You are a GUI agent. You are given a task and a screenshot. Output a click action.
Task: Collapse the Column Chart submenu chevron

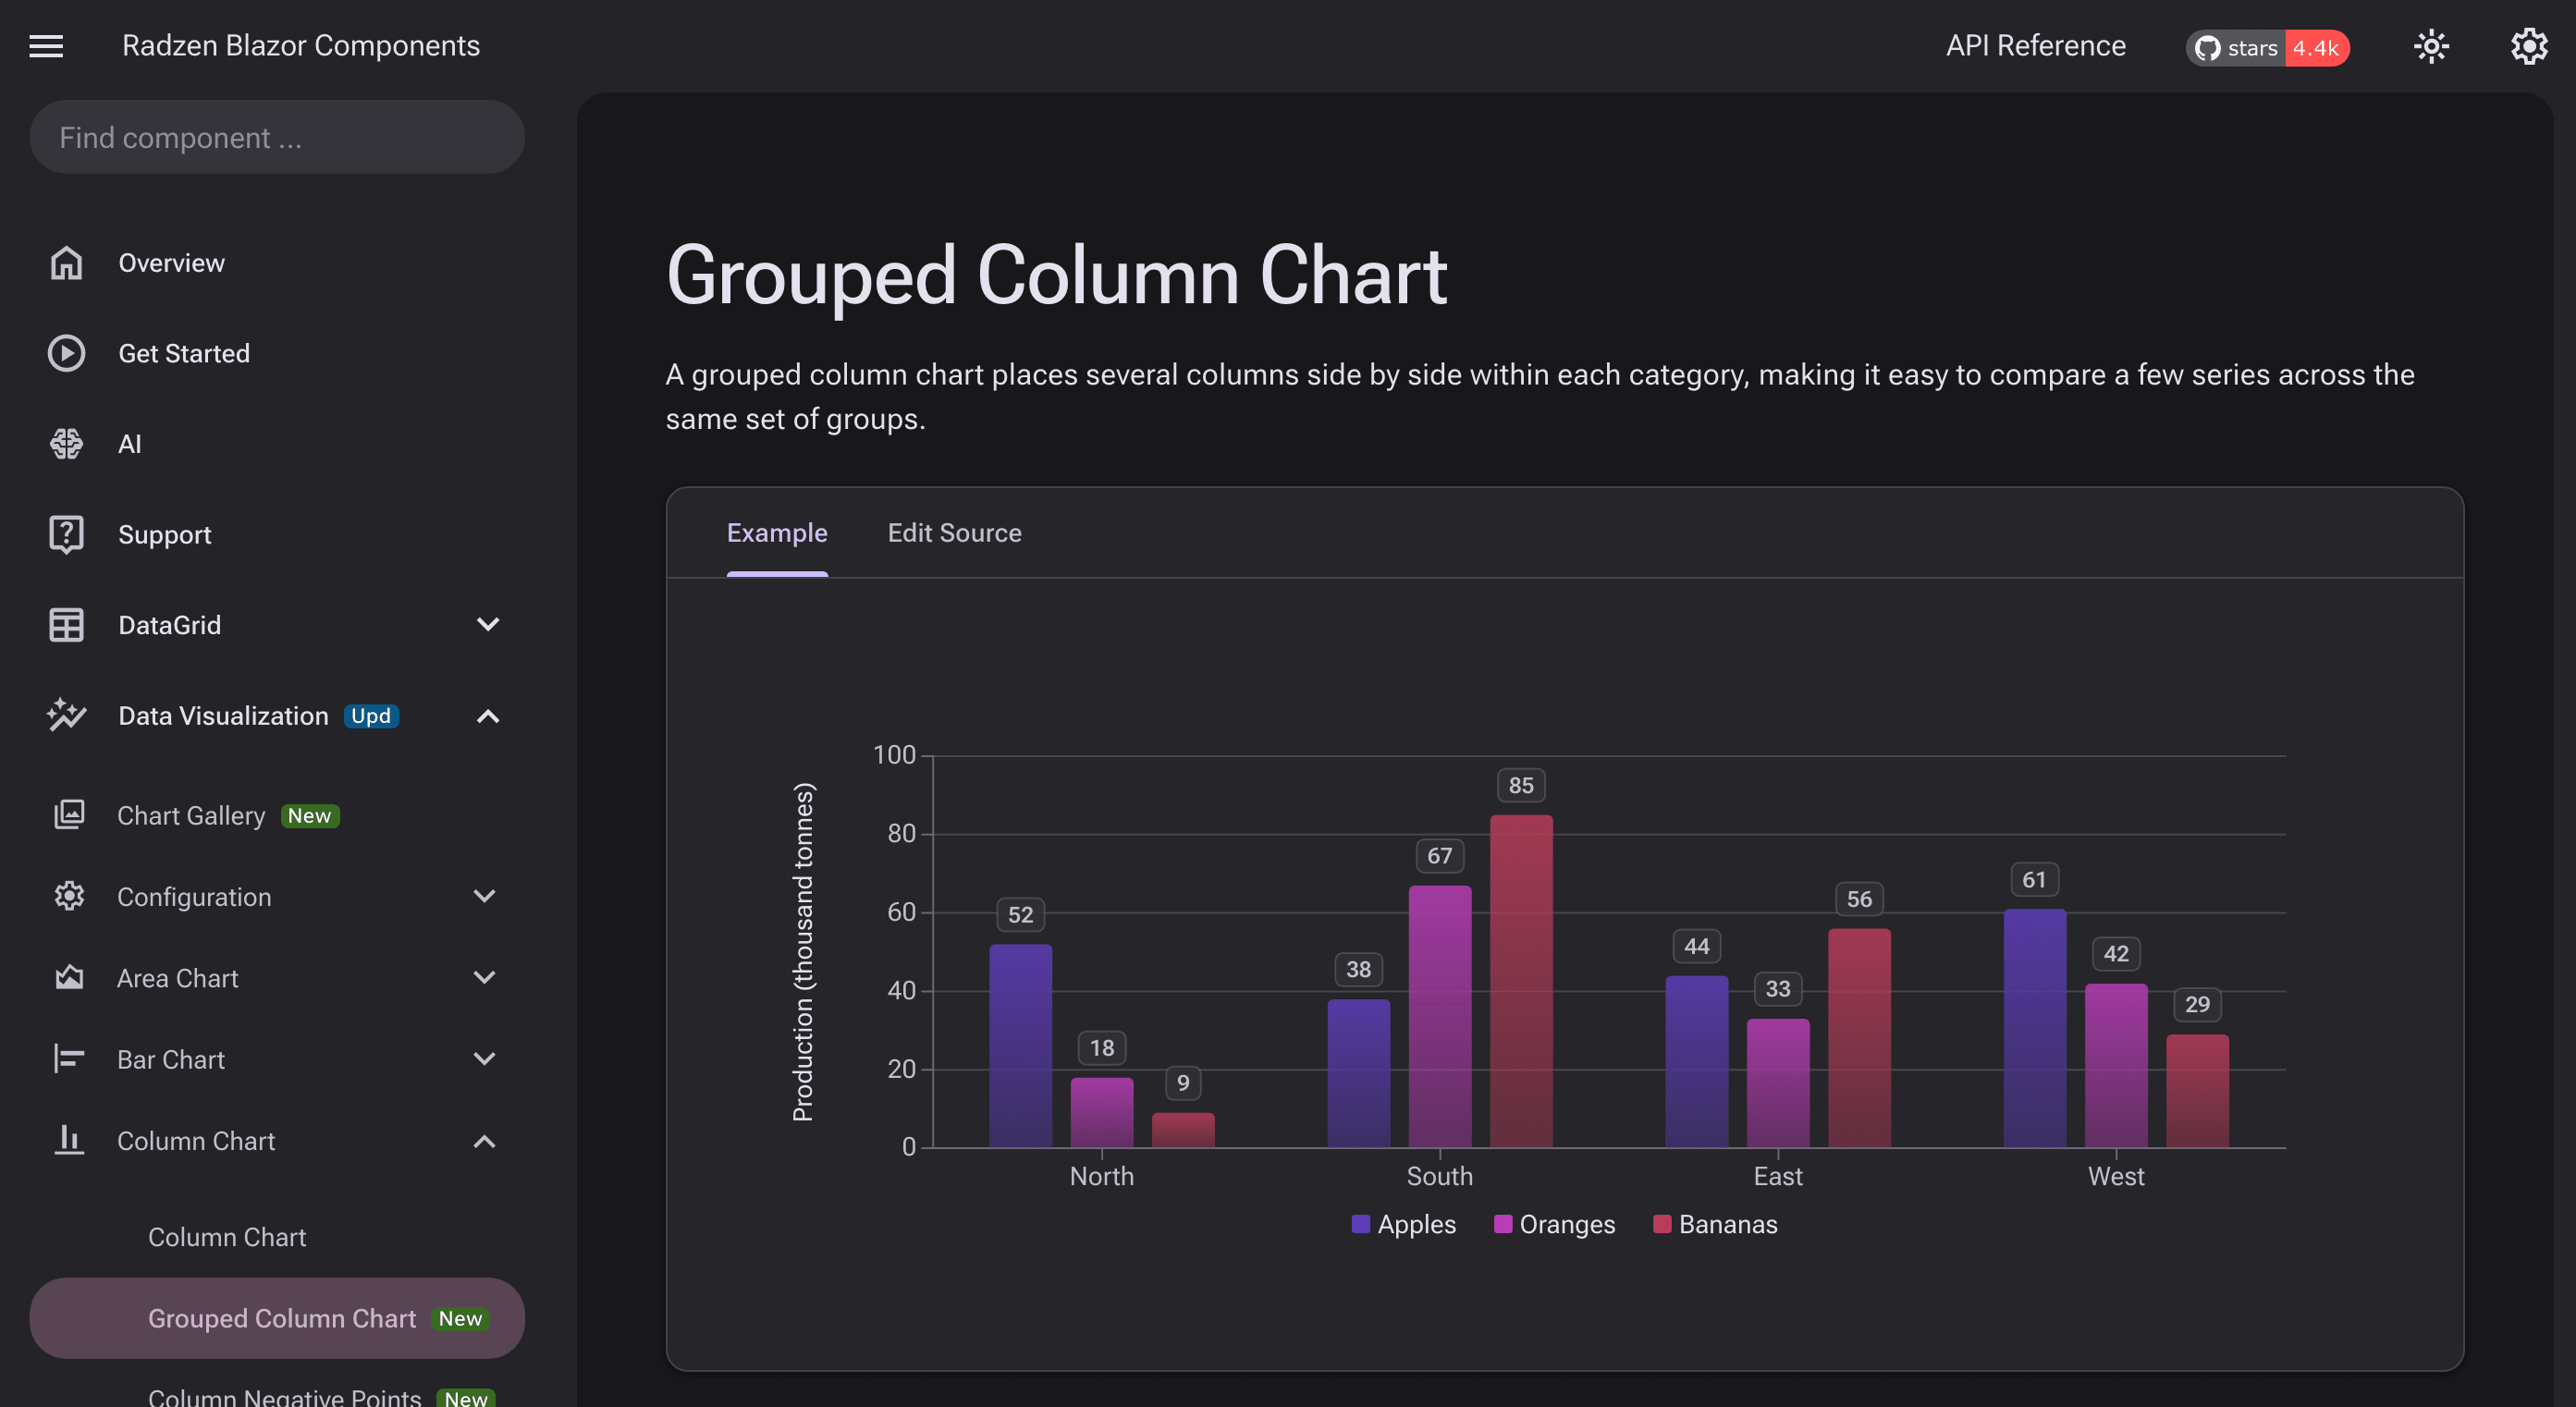(485, 1140)
